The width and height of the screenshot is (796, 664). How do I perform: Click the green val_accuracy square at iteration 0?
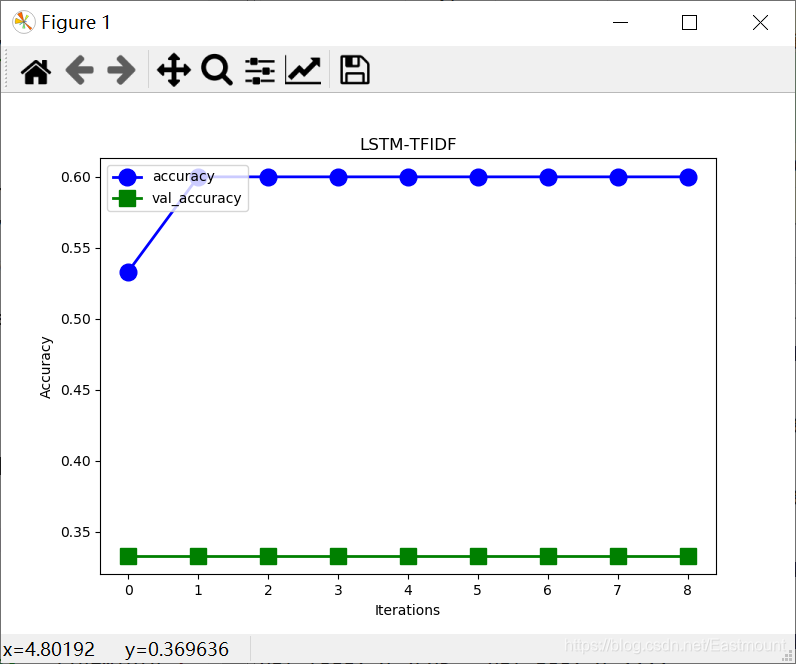coord(128,556)
